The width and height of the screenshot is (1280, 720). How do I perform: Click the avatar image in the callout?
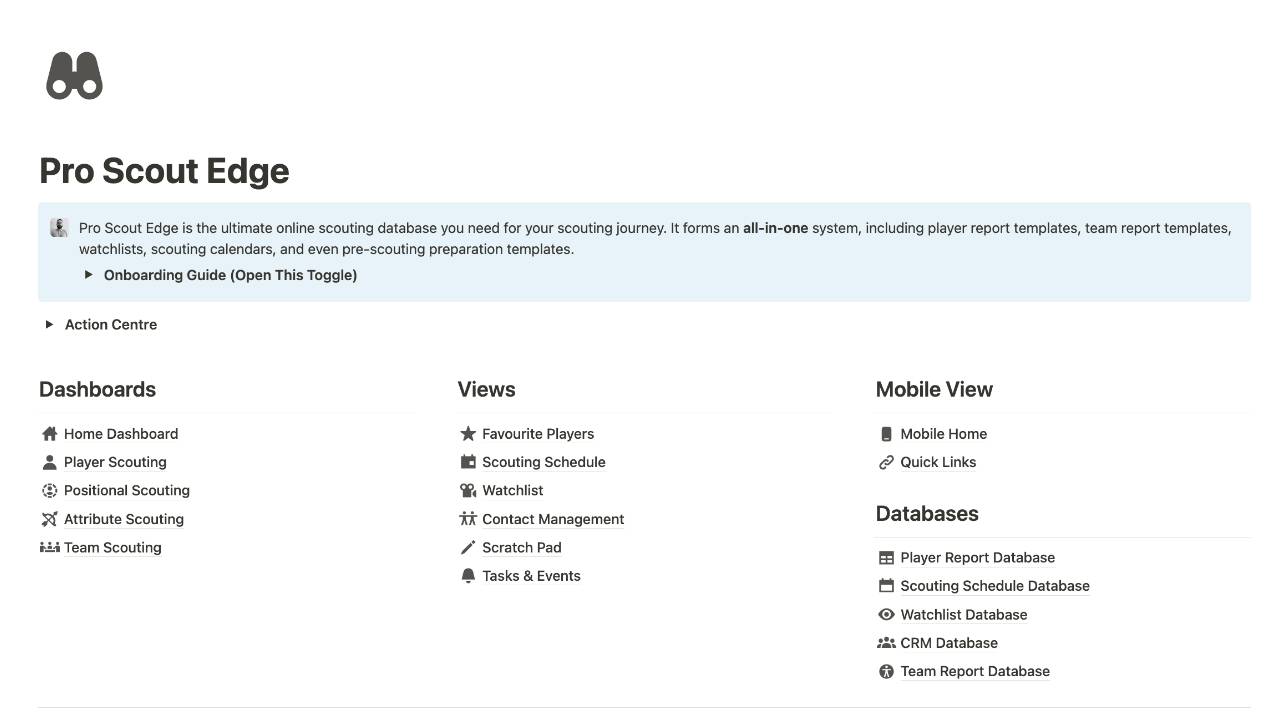point(59,228)
